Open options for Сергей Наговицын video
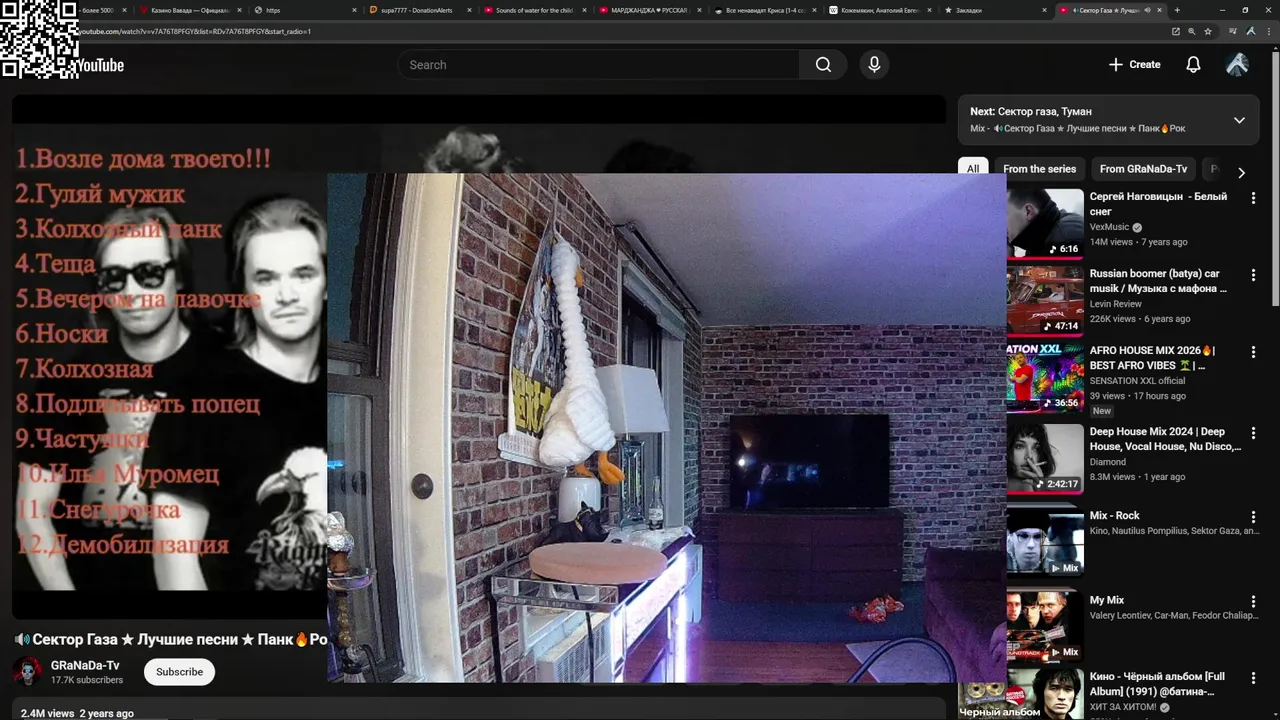The width and height of the screenshot is (1280, 720). (1253, 198)
